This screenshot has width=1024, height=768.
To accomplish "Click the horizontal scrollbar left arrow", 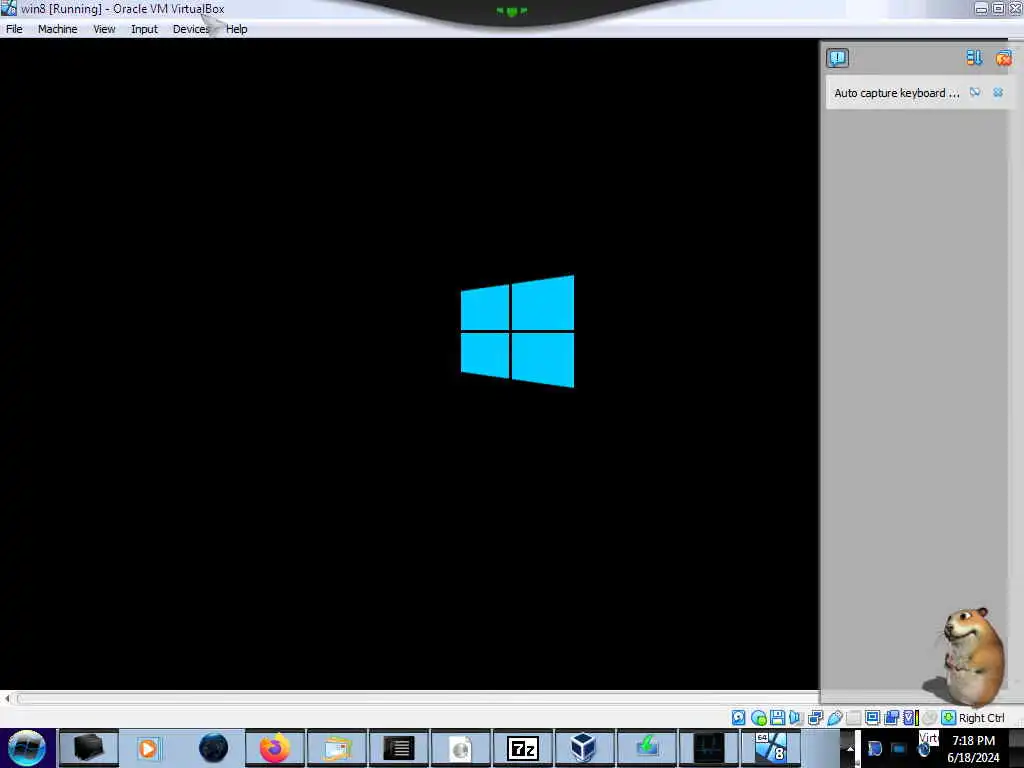I will click(7, 699).
